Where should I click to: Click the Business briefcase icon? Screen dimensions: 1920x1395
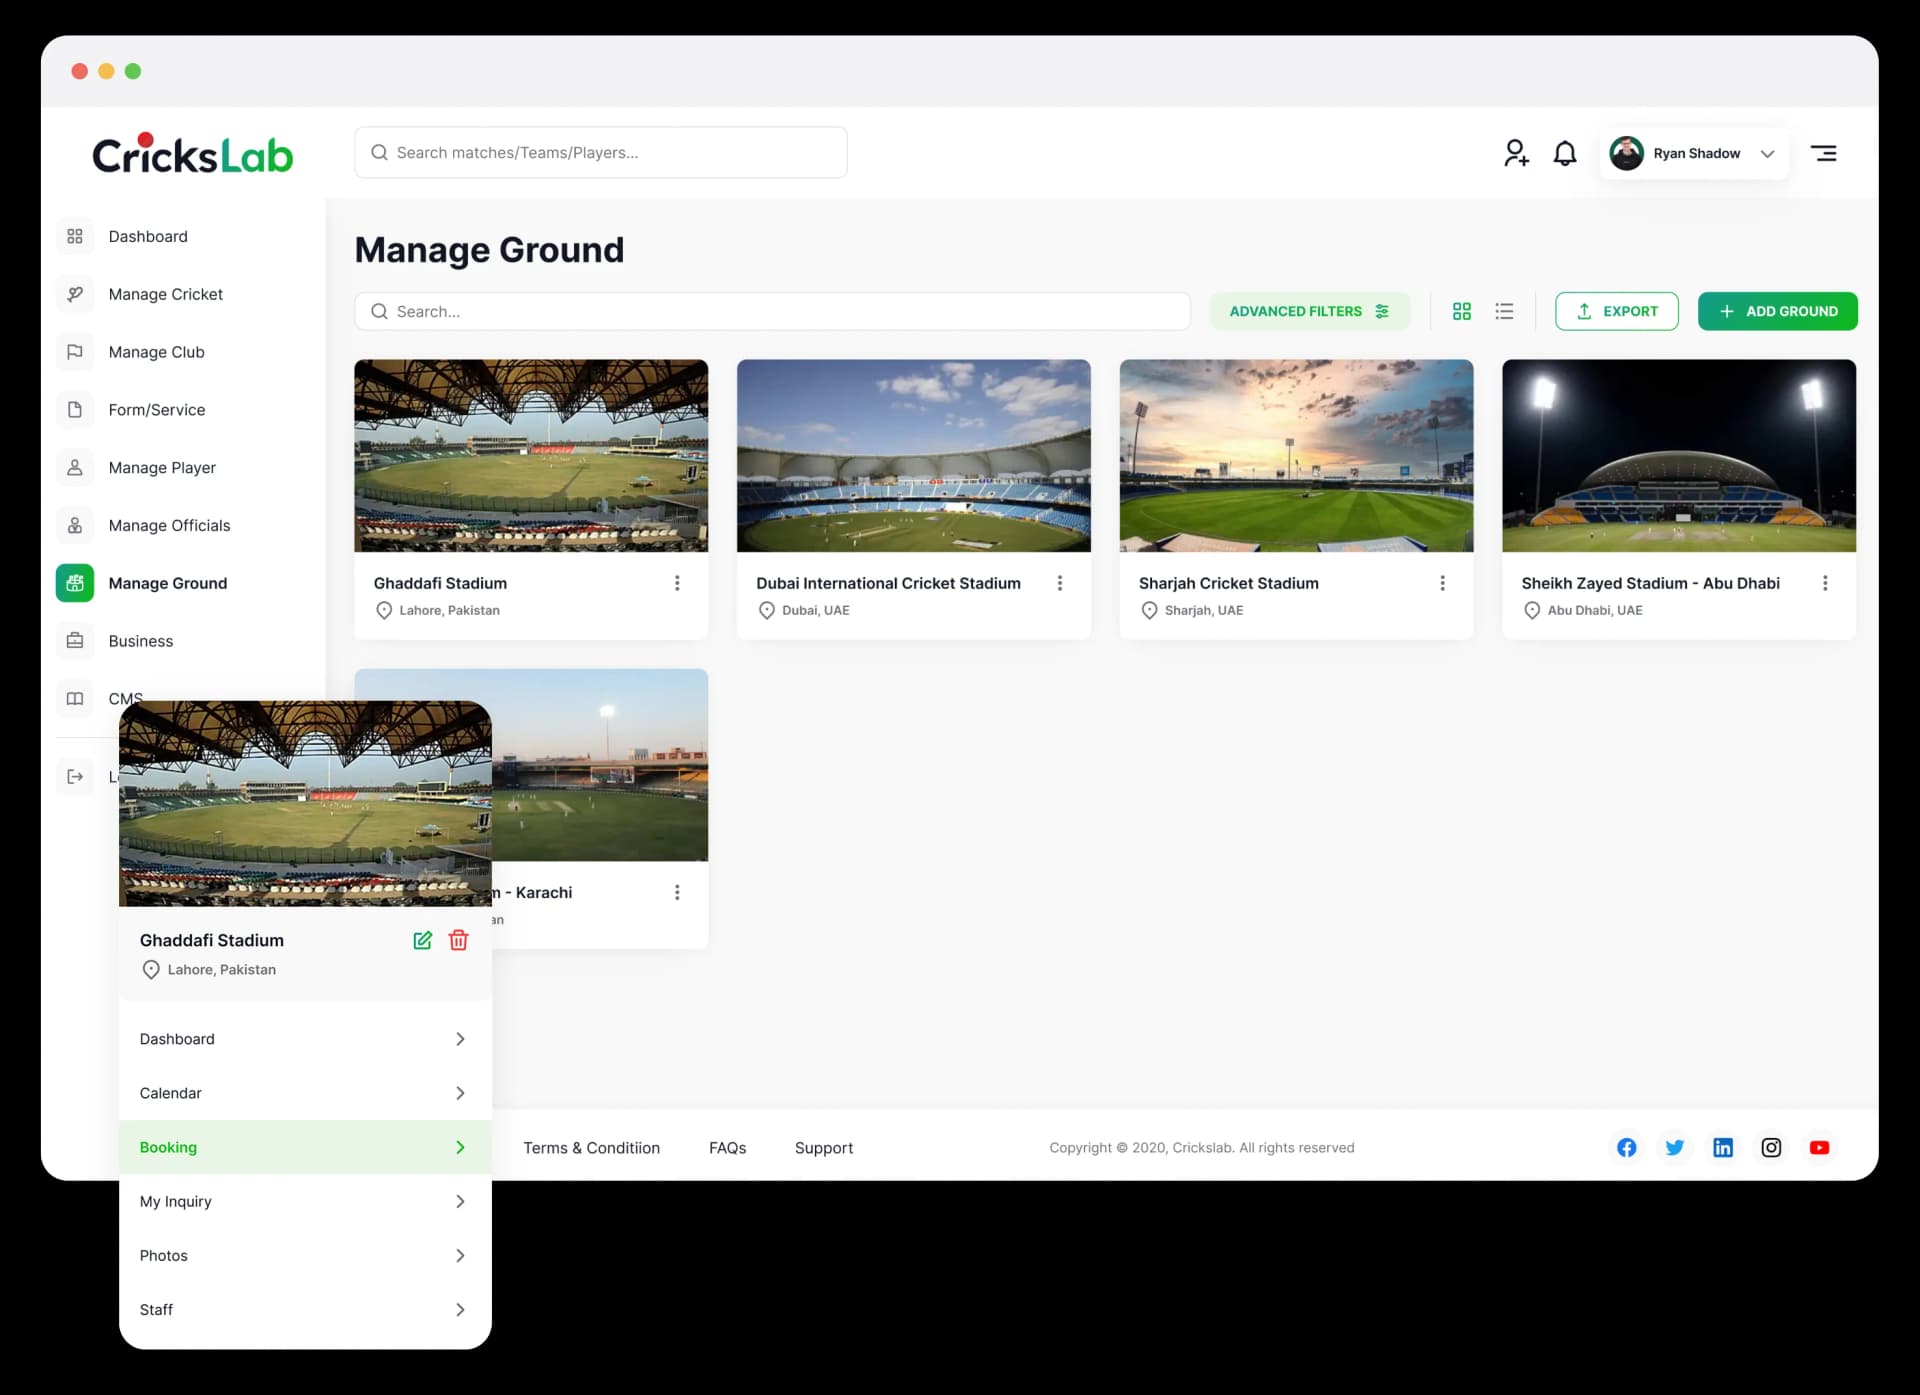[x=75, y=641]
